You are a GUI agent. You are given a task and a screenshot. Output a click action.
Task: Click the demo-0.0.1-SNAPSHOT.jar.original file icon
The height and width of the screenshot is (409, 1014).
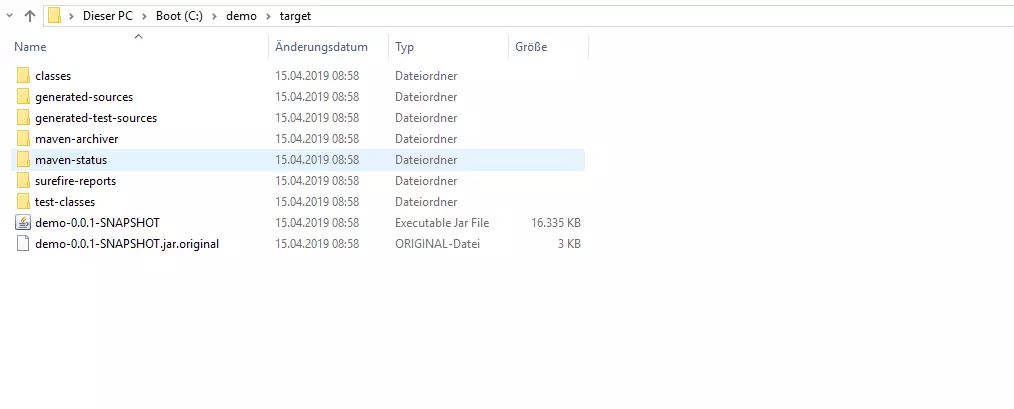tap(23, 244)
